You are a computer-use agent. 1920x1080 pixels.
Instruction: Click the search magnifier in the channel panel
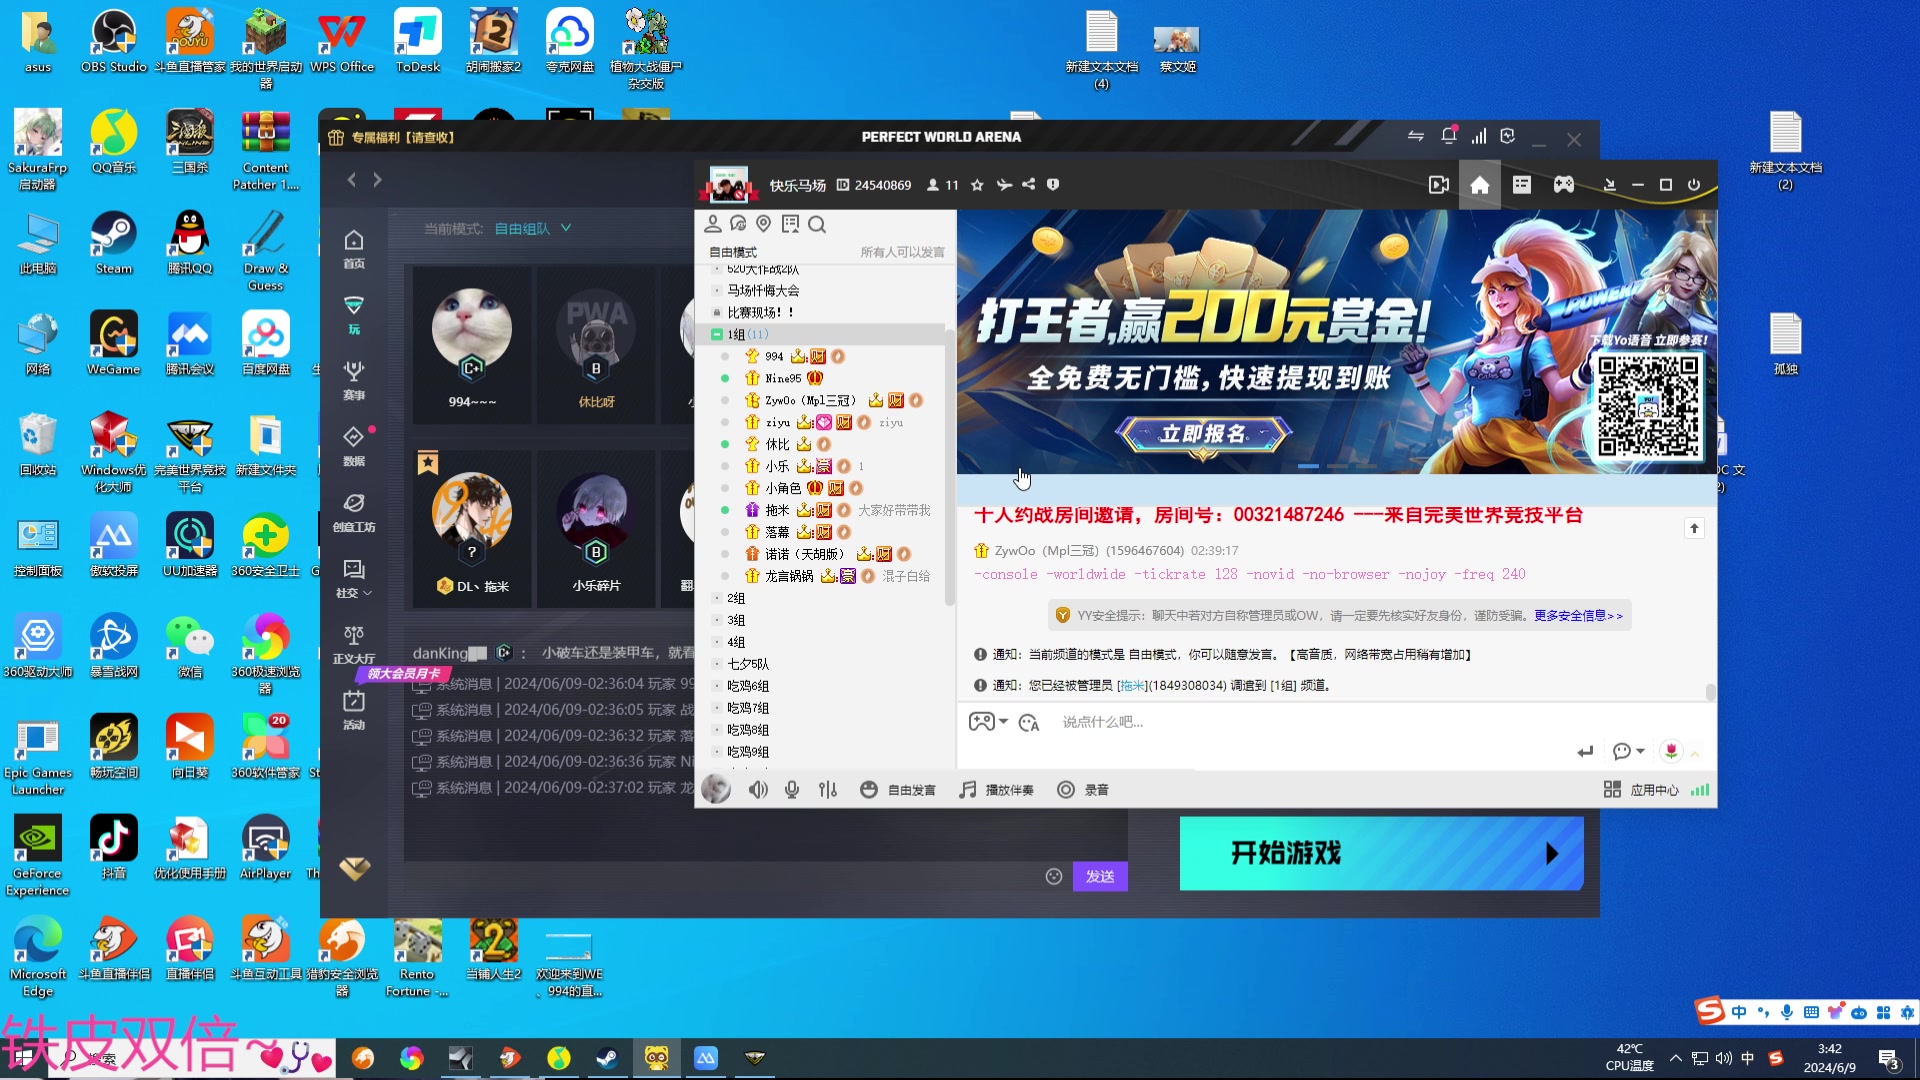click(x=817, y=224)
